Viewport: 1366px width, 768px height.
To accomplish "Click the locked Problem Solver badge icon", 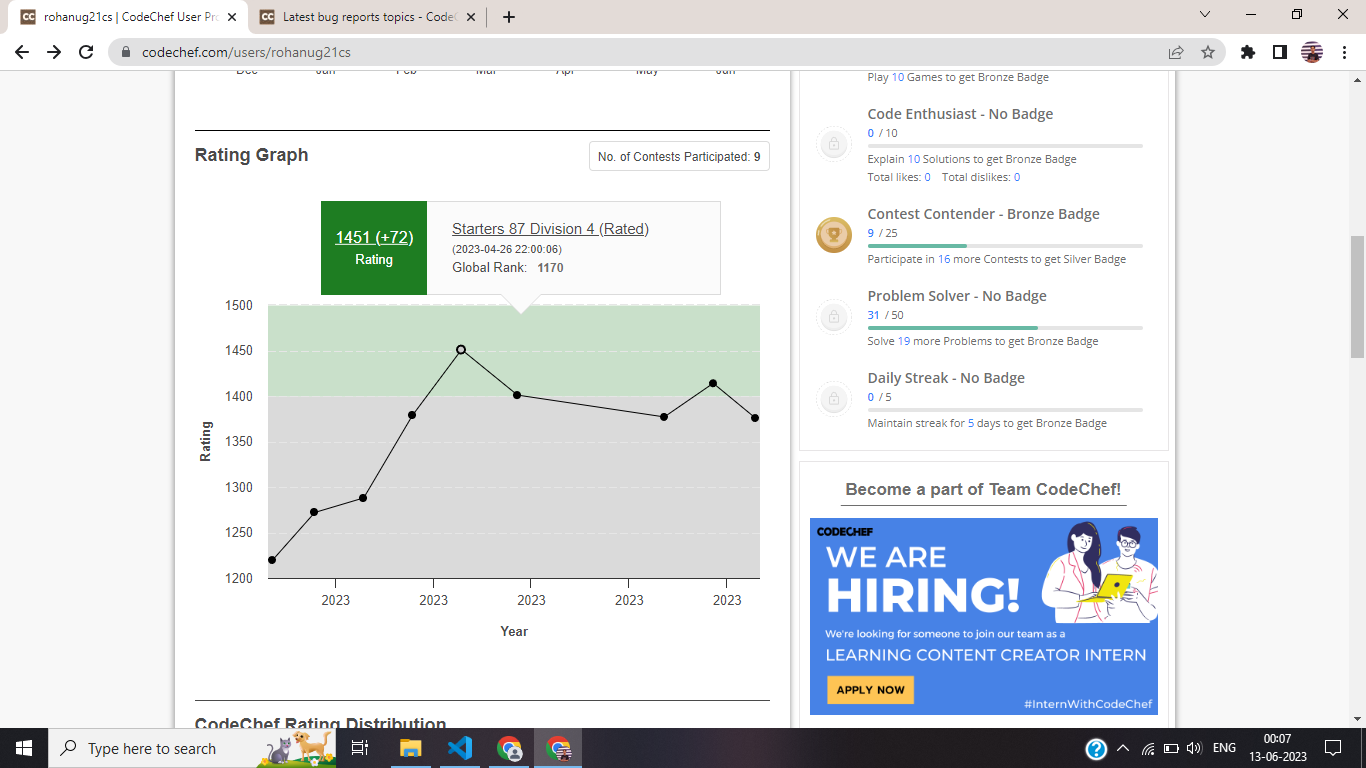I will tap(833, 317).
